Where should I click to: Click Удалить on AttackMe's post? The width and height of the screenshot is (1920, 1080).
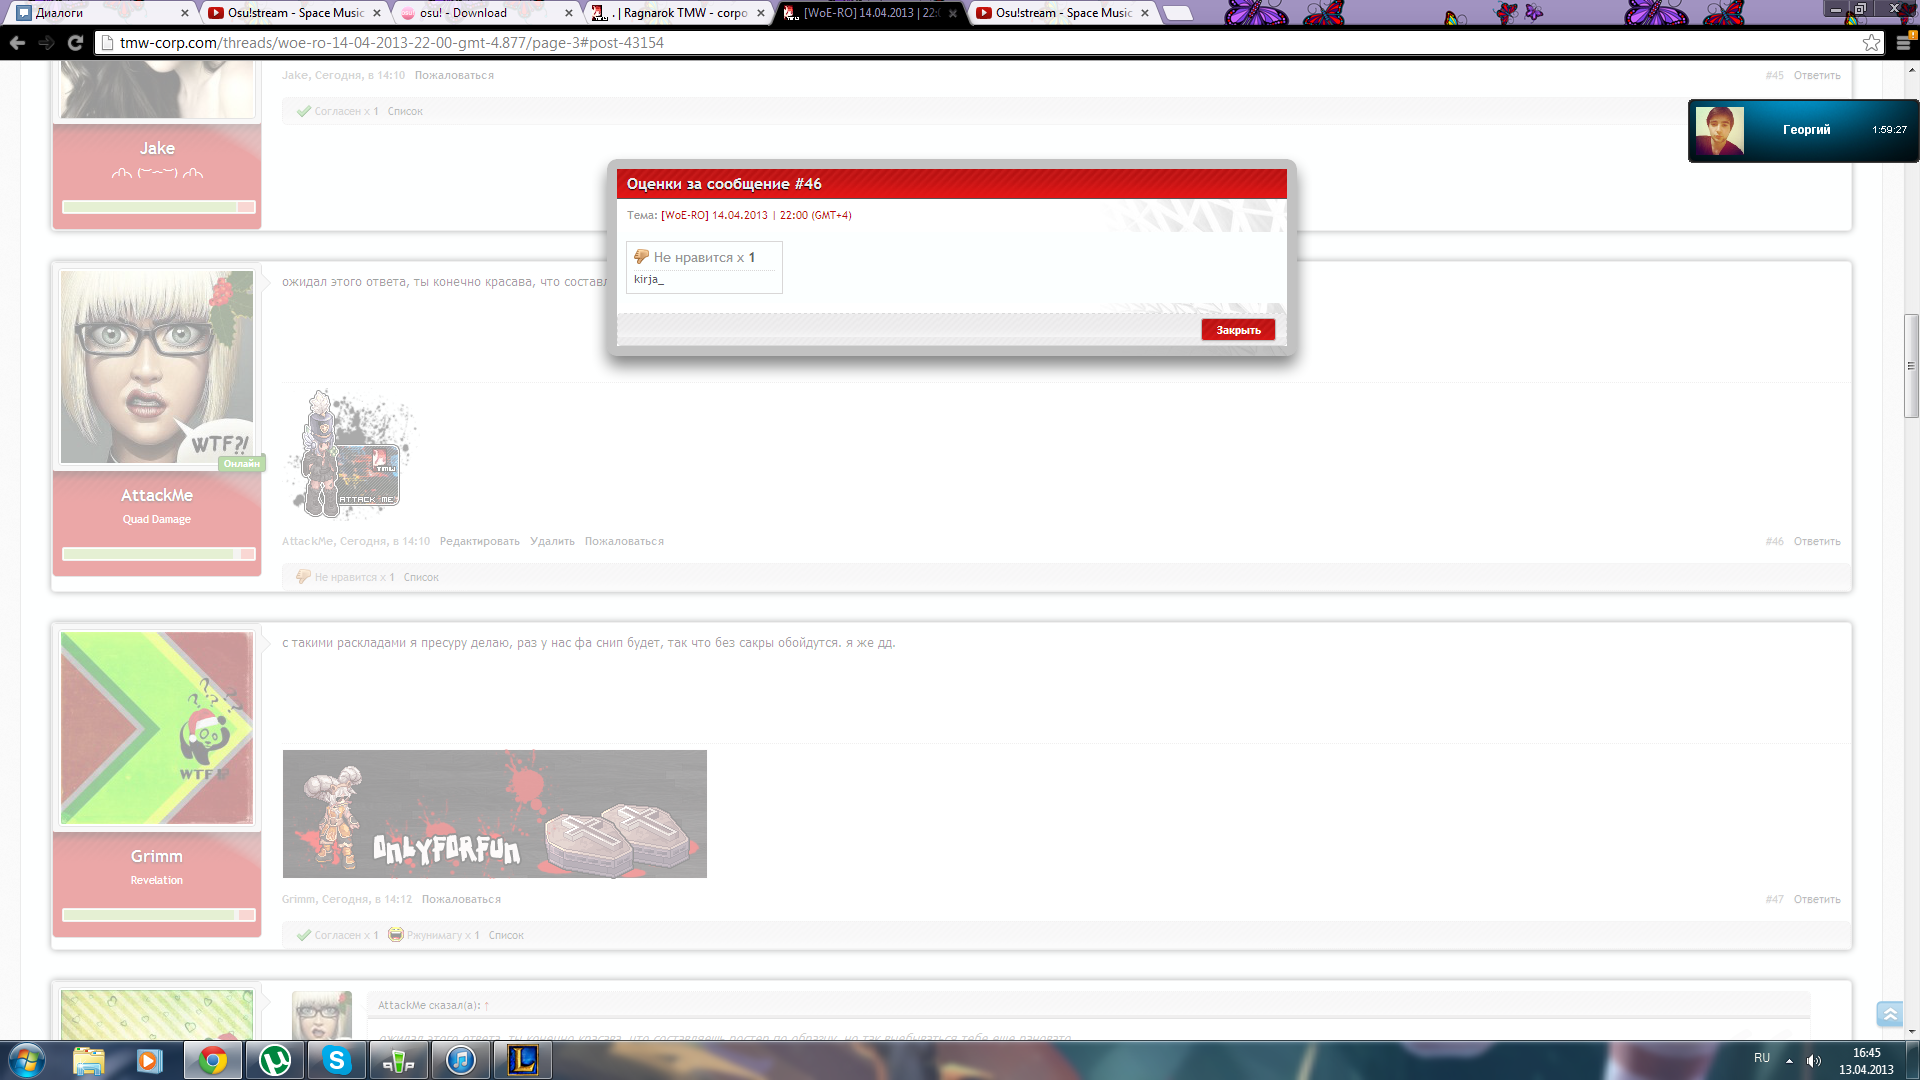(x=552, y=541)
